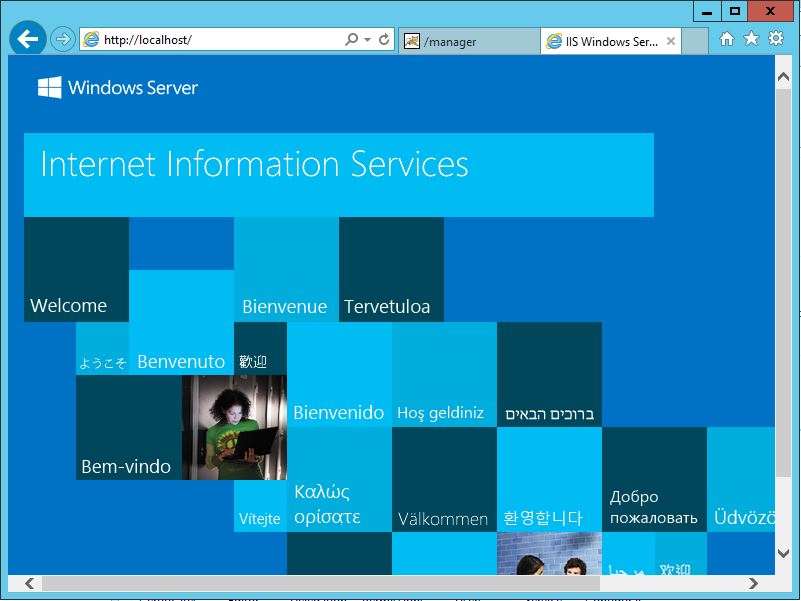Open a new tab with the blank tab button

pos(695,41)
